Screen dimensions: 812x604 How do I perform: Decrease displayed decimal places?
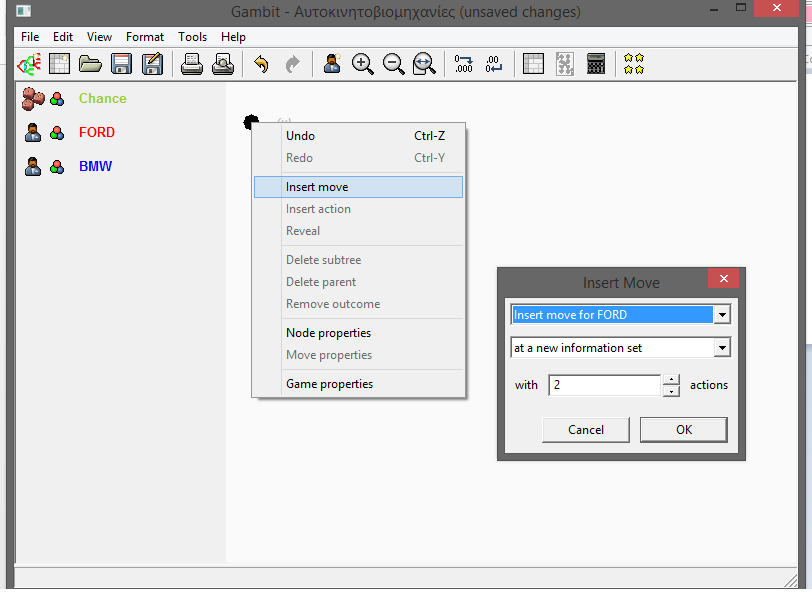(x=494, y=64)
